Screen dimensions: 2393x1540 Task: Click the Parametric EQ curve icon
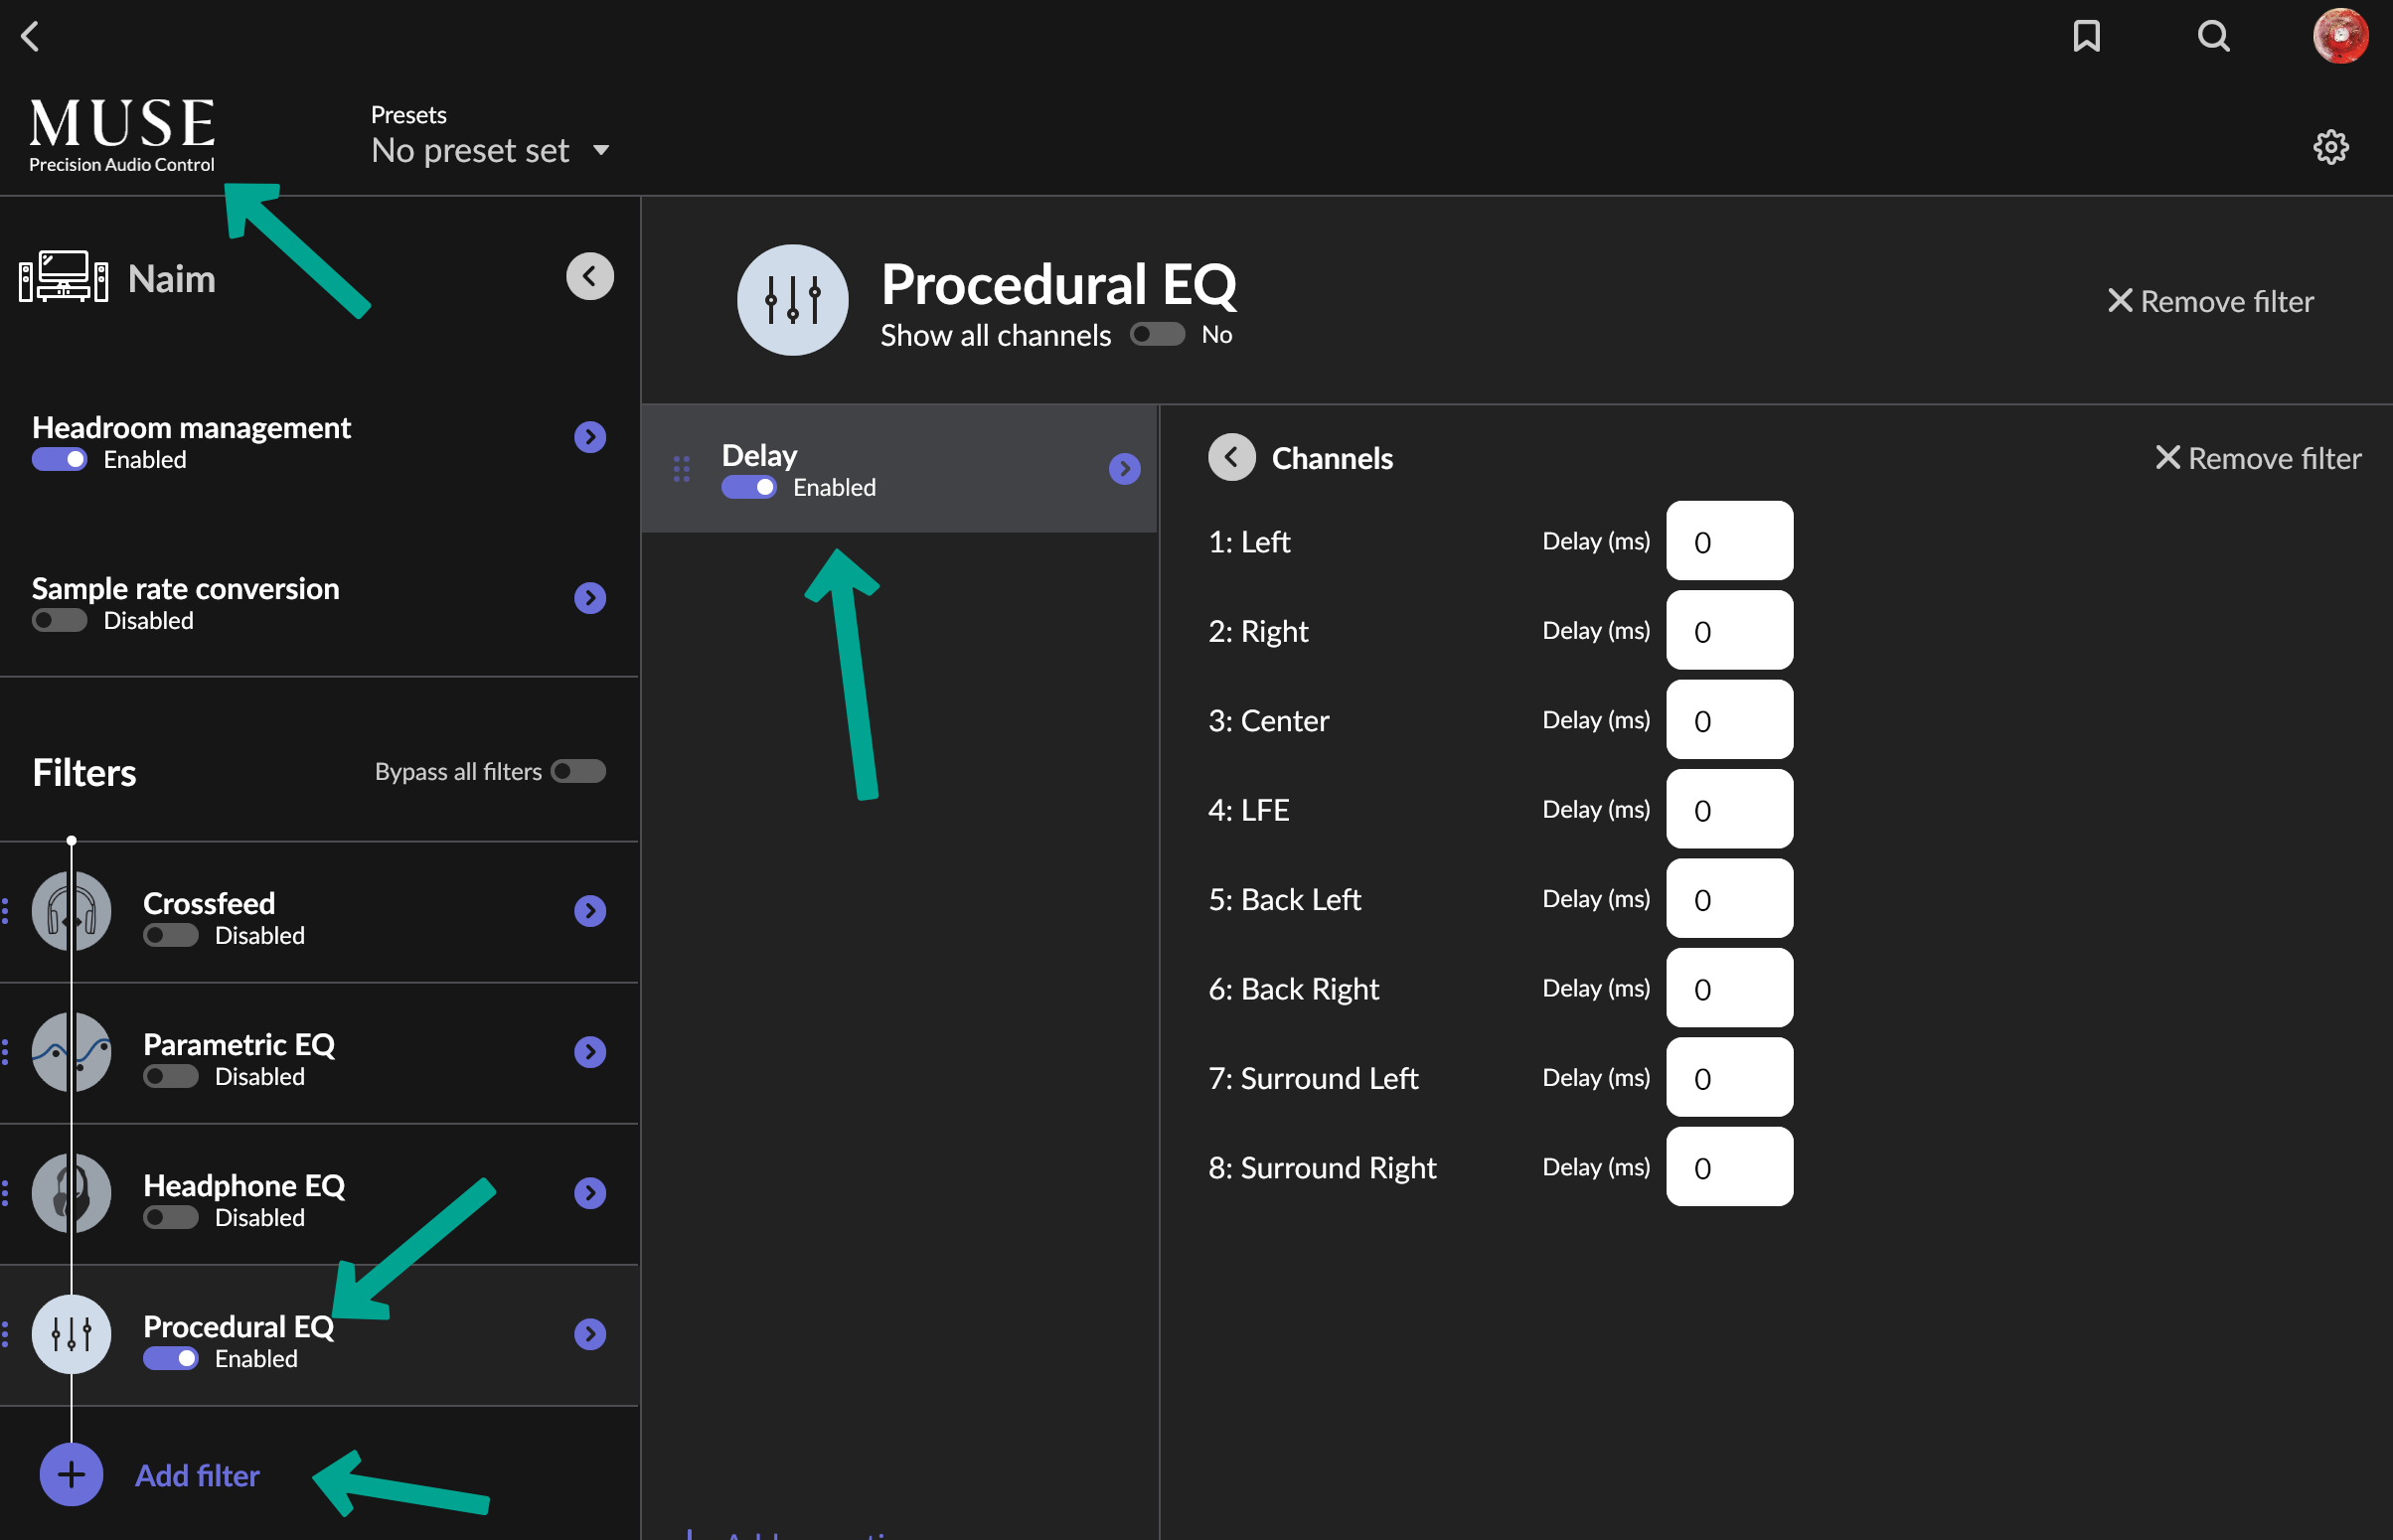tap(71, 1052)
